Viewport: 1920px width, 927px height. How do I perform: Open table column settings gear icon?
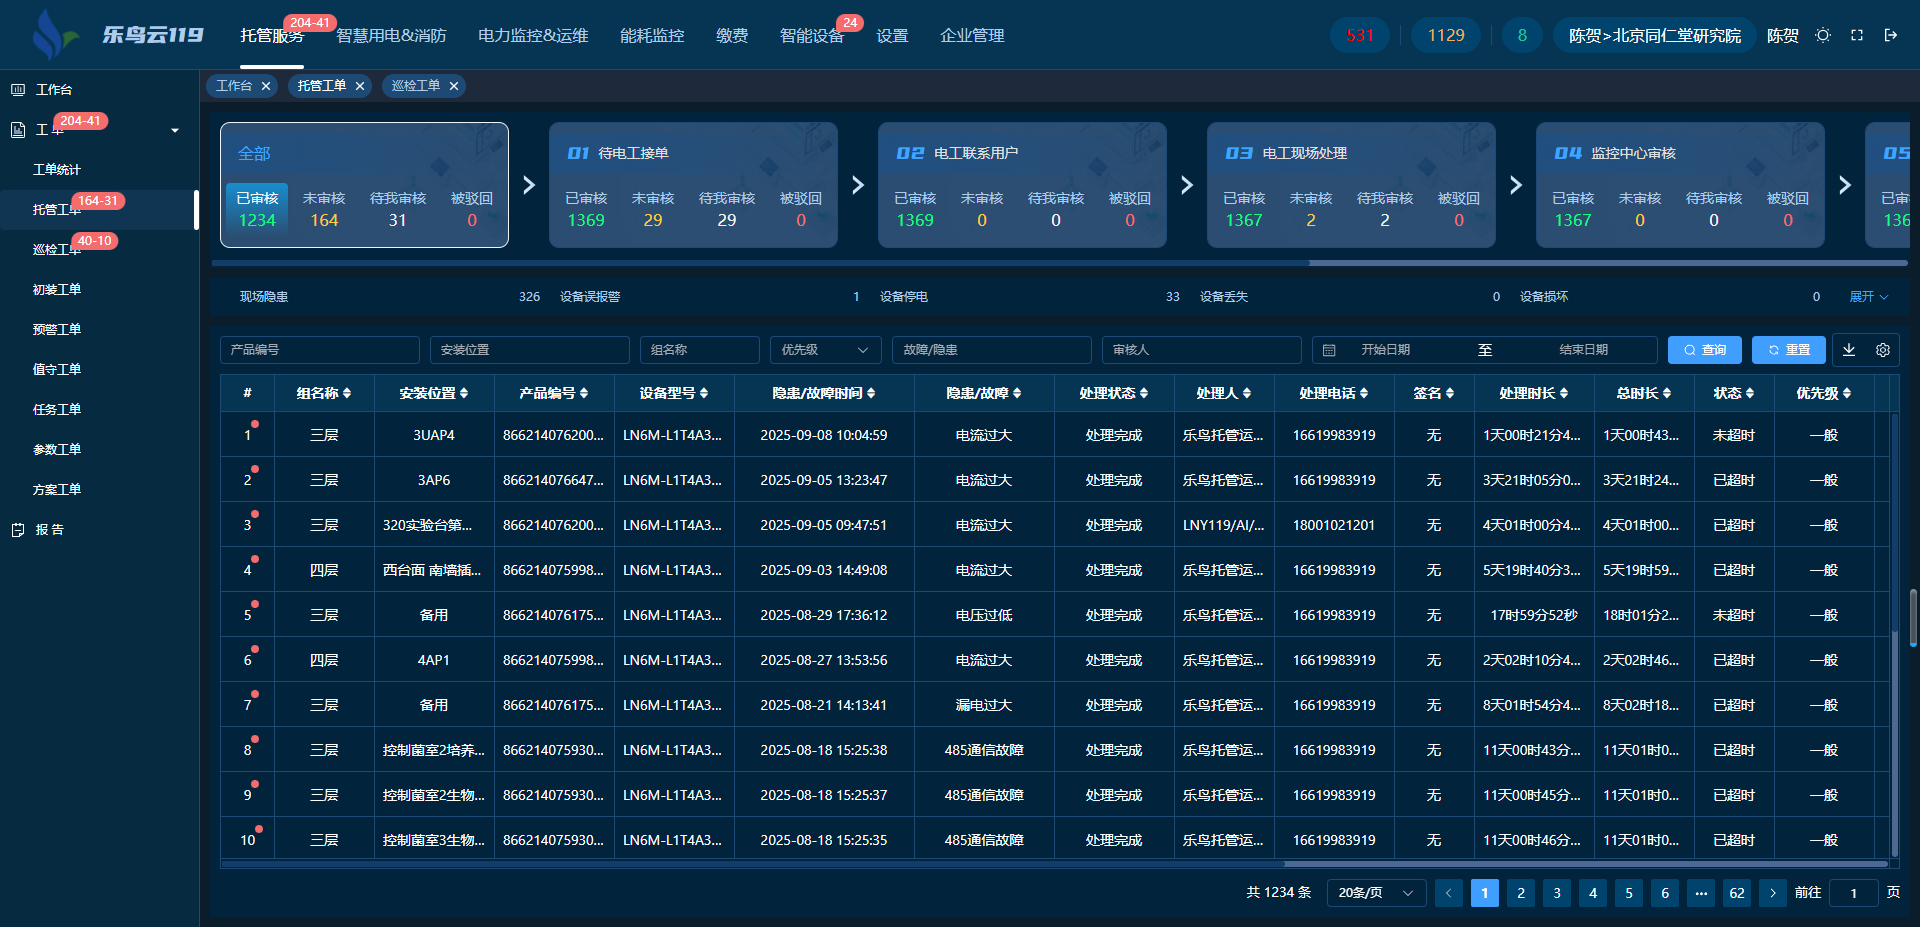(x=1883, y=350)
